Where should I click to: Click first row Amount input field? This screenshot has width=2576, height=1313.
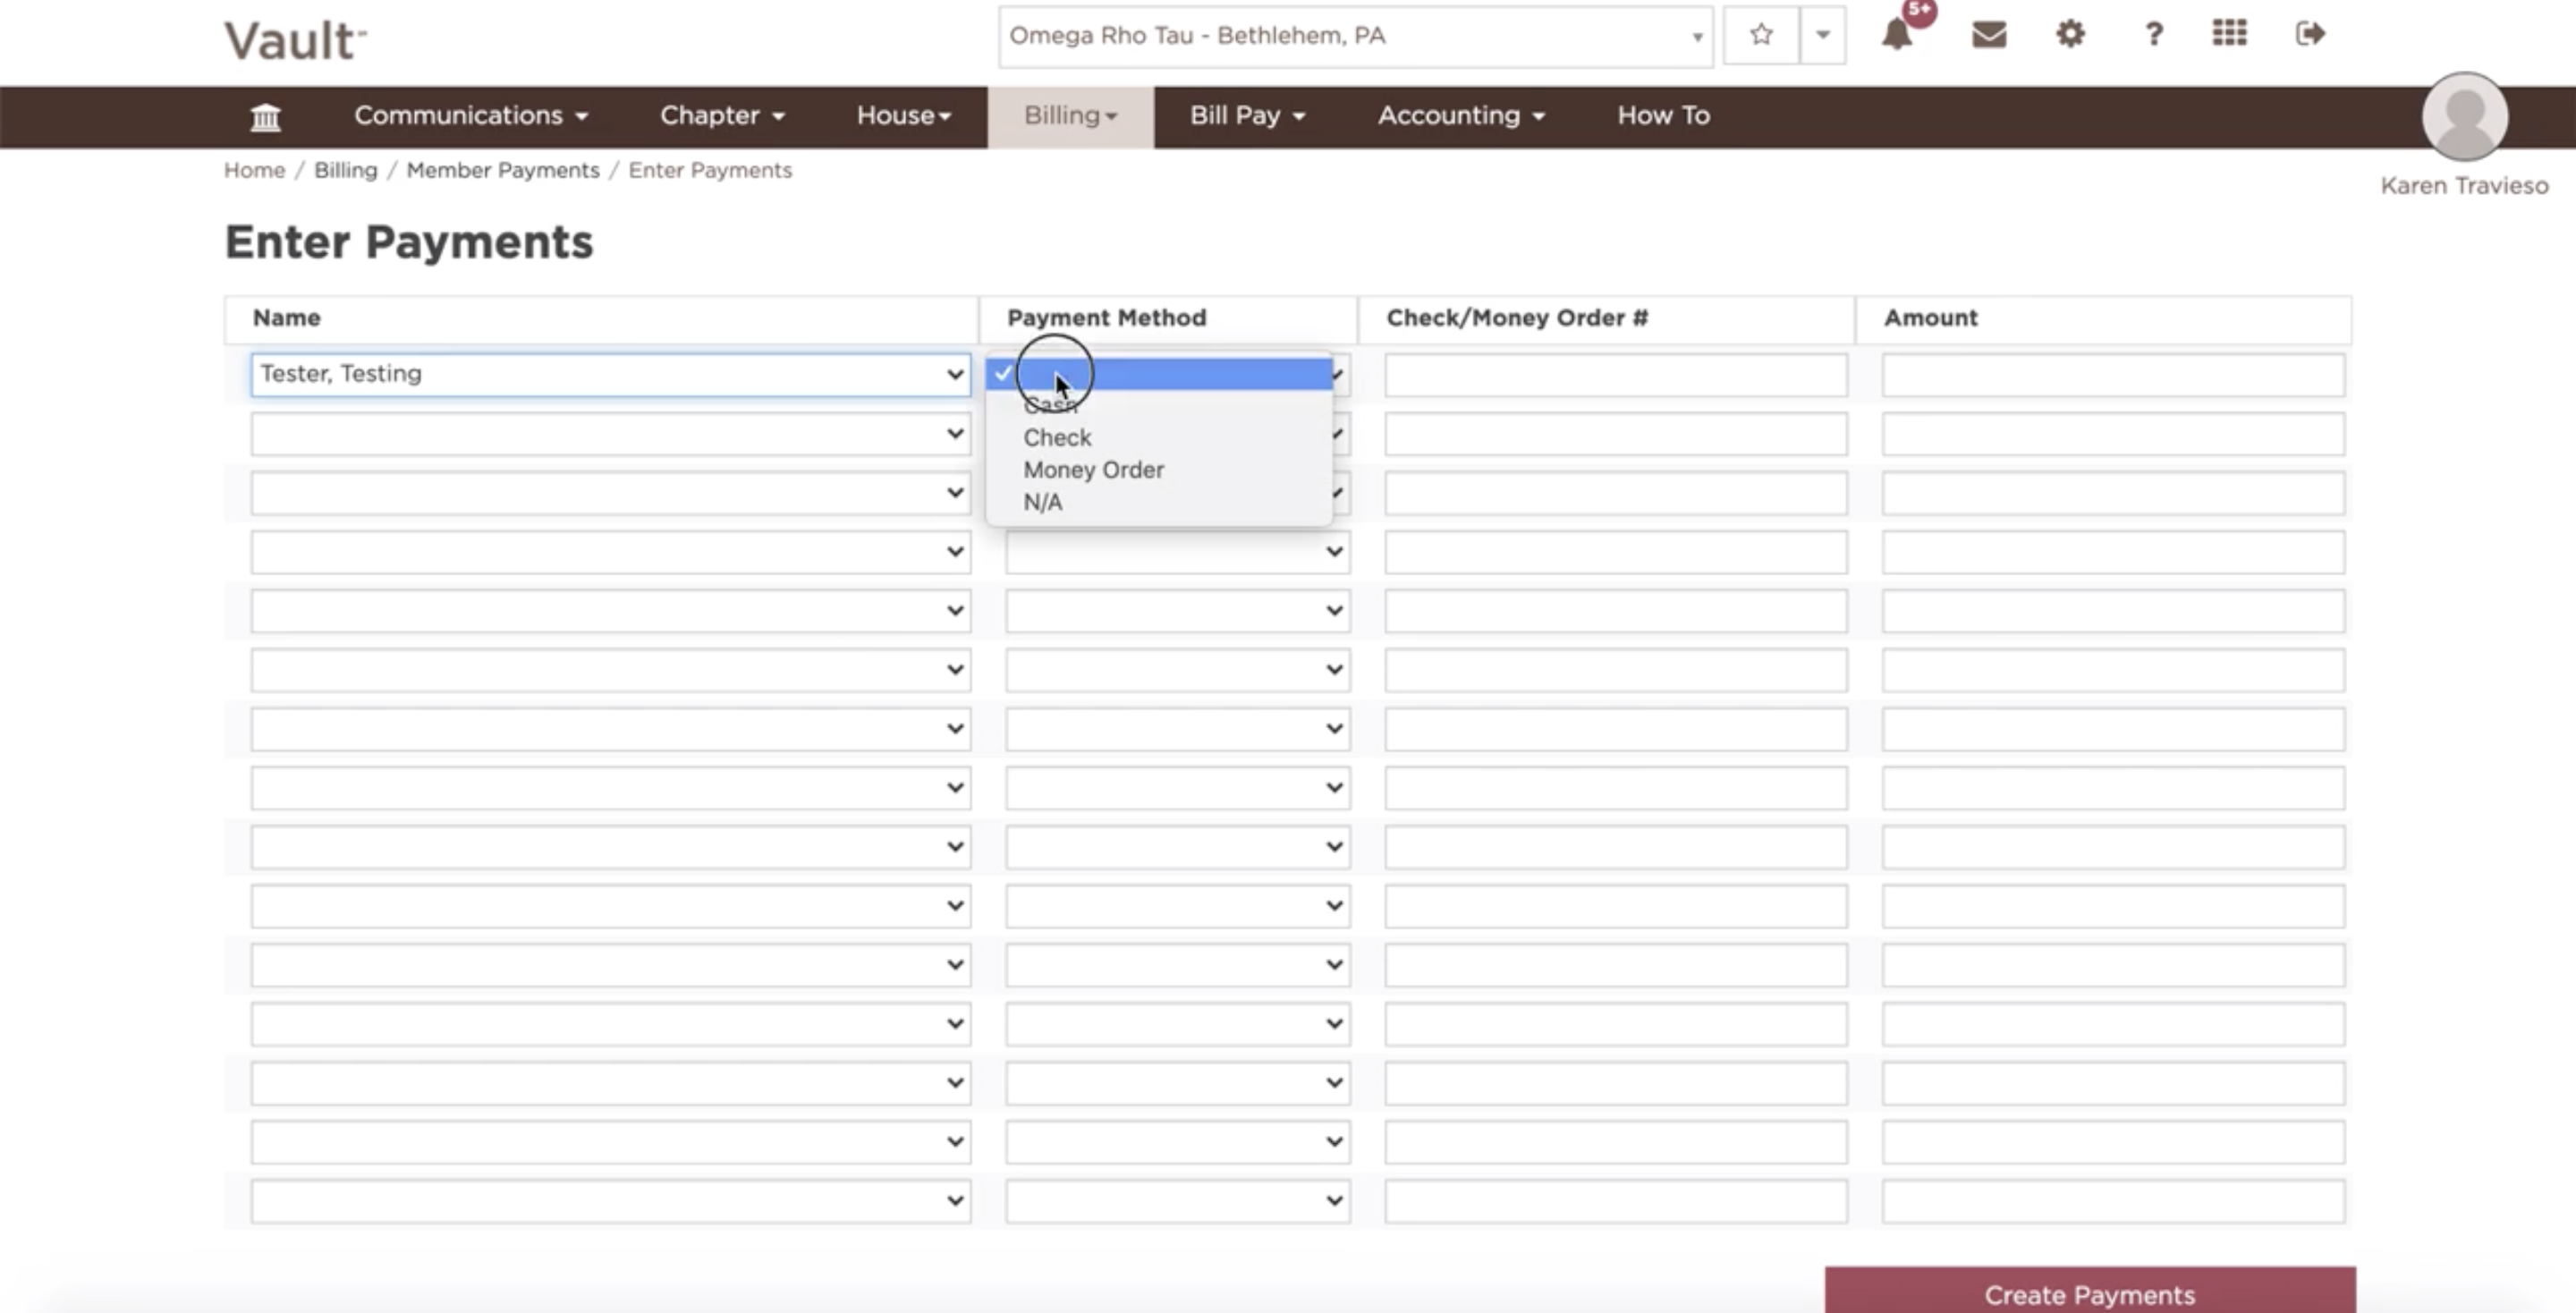click(2112, 375)
